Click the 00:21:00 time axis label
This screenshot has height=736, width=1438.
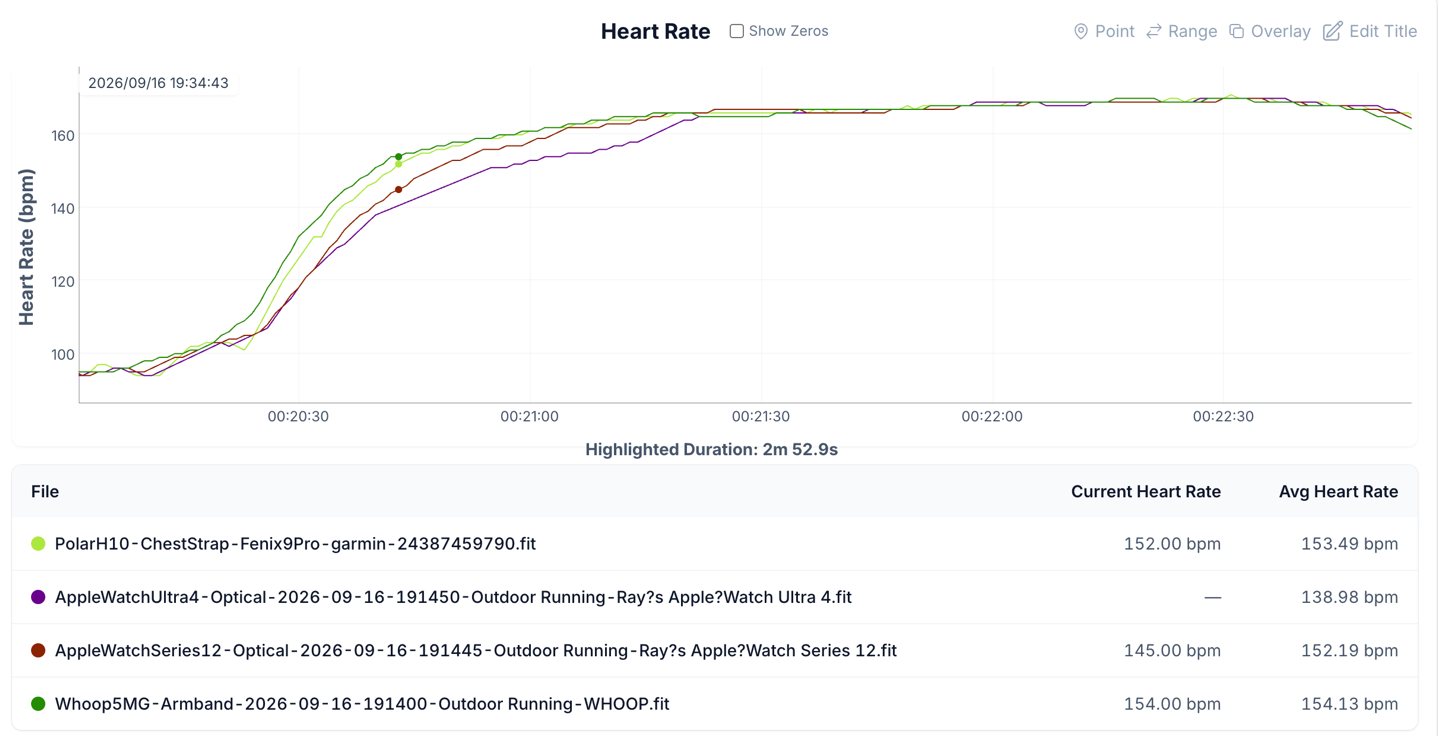pyautogui.click(x=529, y=416)
